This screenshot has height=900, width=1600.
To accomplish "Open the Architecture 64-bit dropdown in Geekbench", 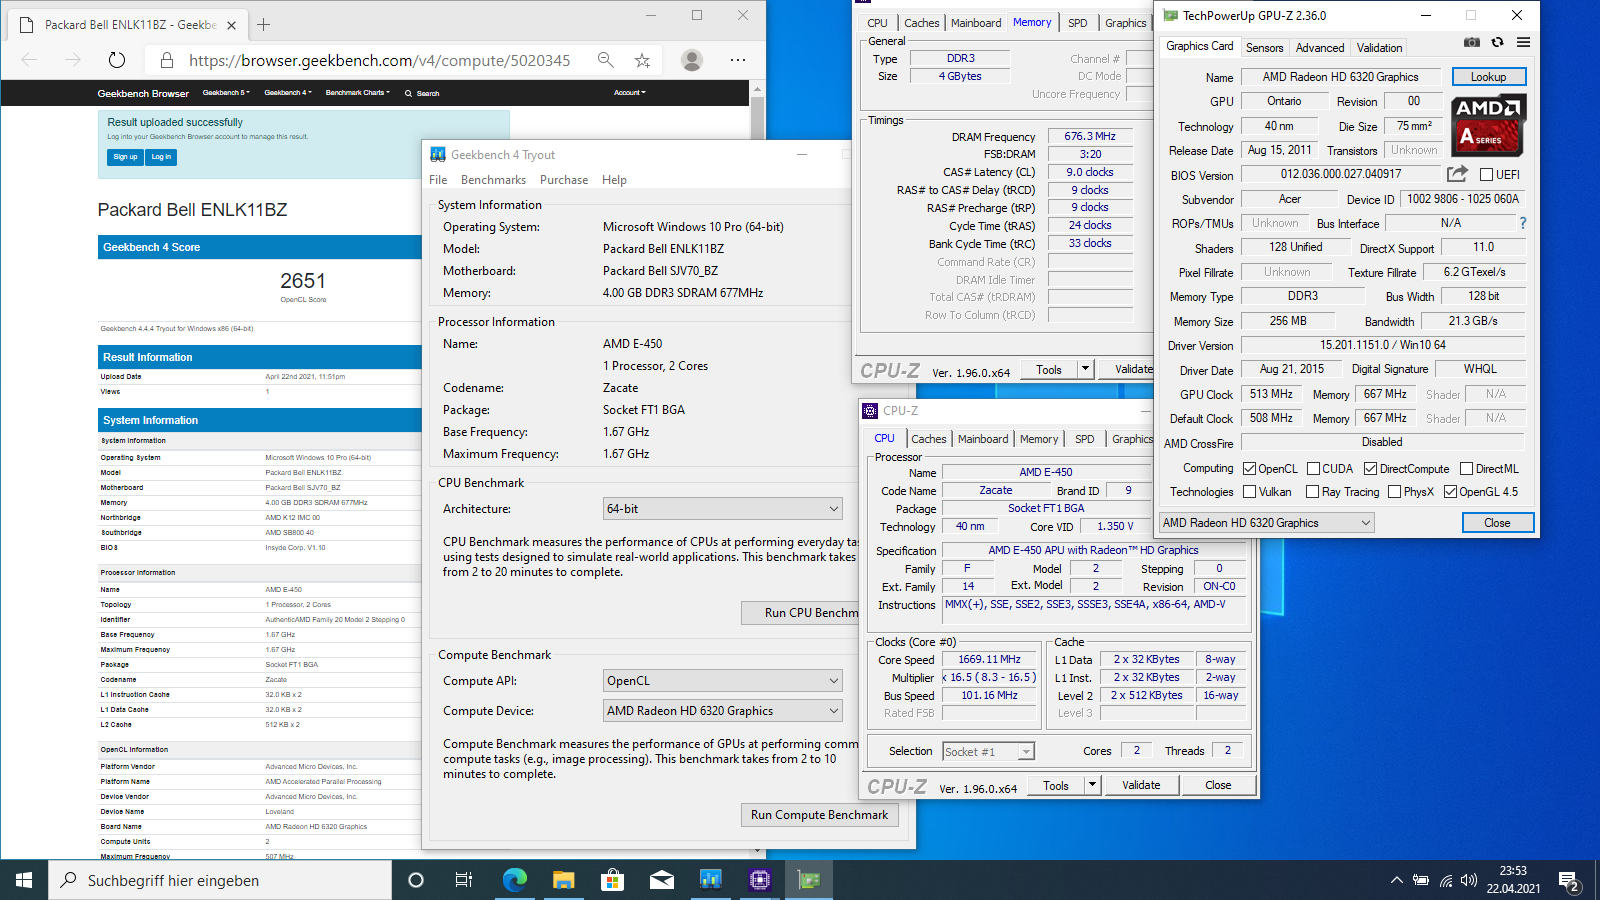I will (723, 509).
